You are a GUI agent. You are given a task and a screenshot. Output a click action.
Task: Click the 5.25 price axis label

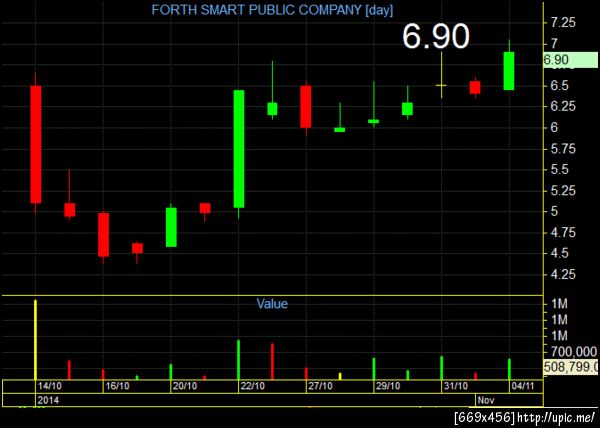point(562,190)
